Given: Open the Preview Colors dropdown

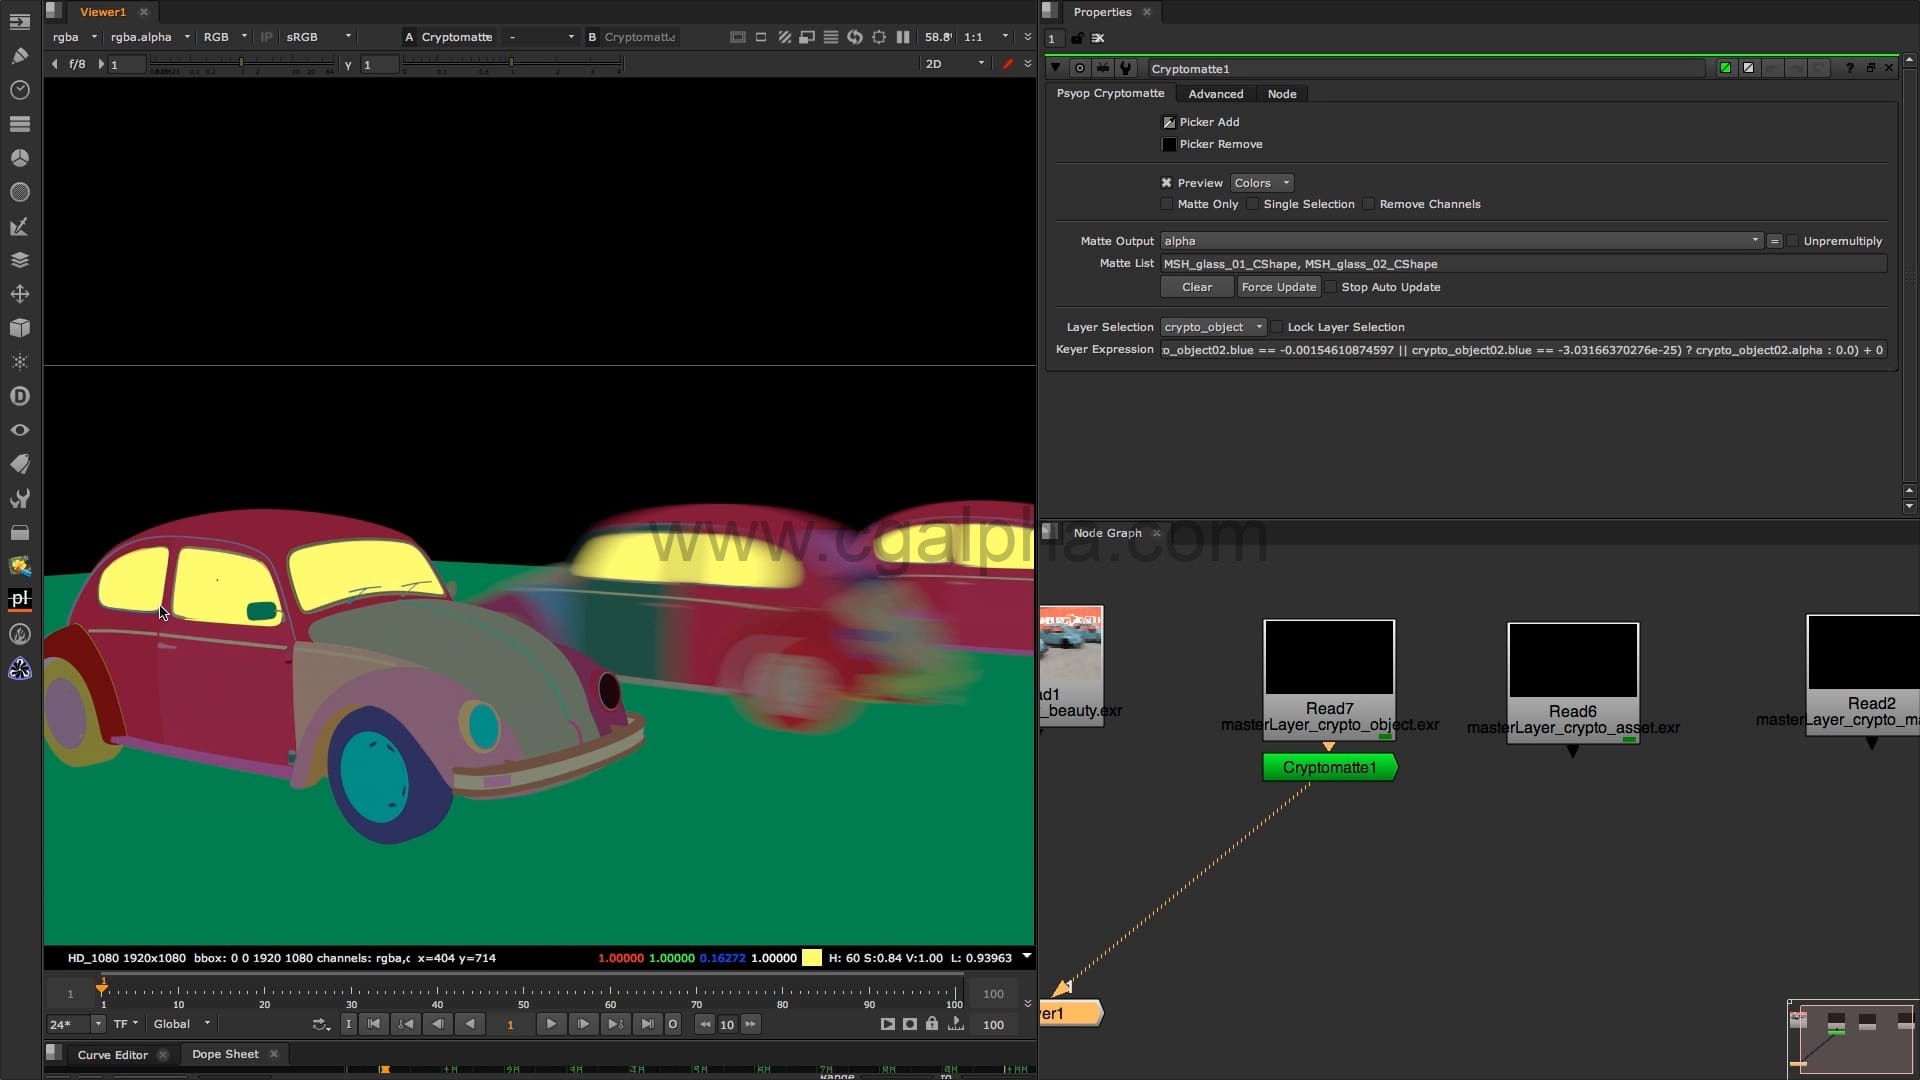Looking at the screenshot, I should click(1262, 183).
